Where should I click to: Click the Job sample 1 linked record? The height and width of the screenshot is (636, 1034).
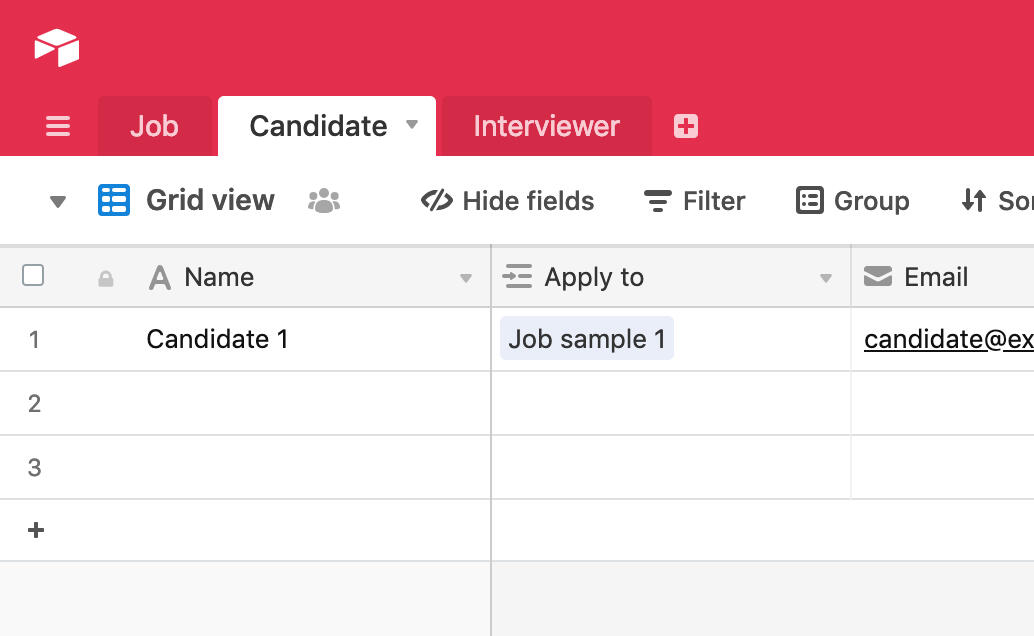(x=587, y=339)
